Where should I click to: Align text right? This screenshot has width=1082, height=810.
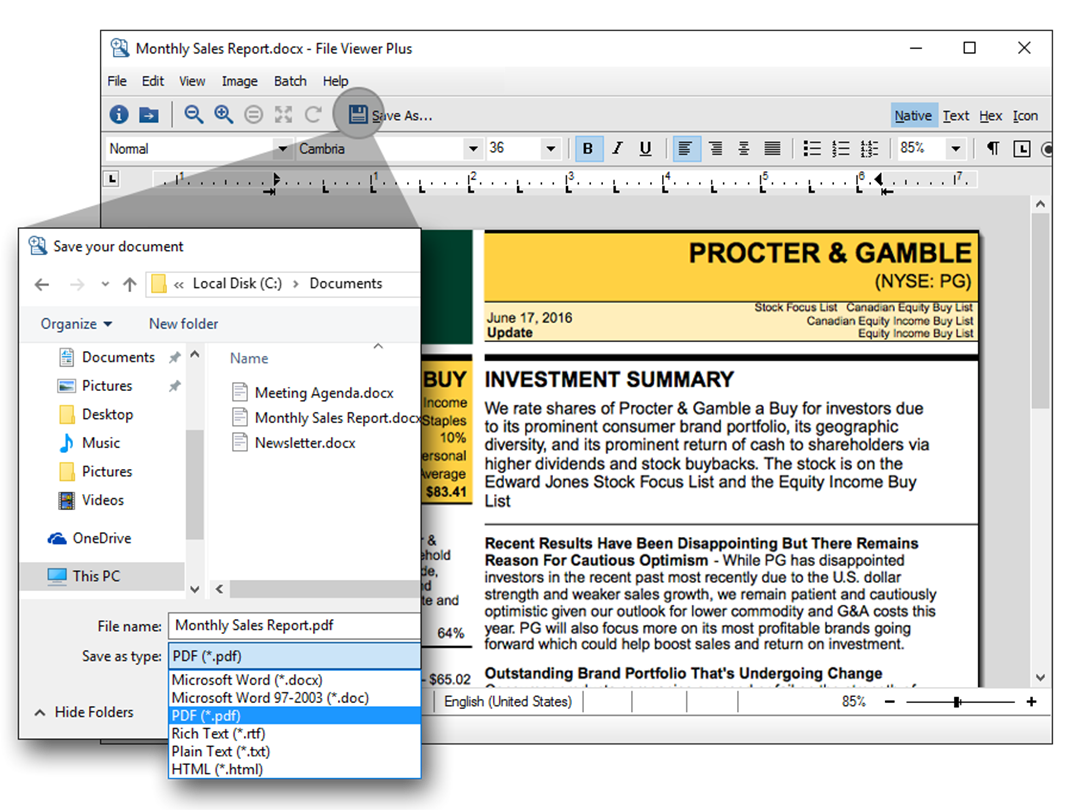[x=716, y=148]
